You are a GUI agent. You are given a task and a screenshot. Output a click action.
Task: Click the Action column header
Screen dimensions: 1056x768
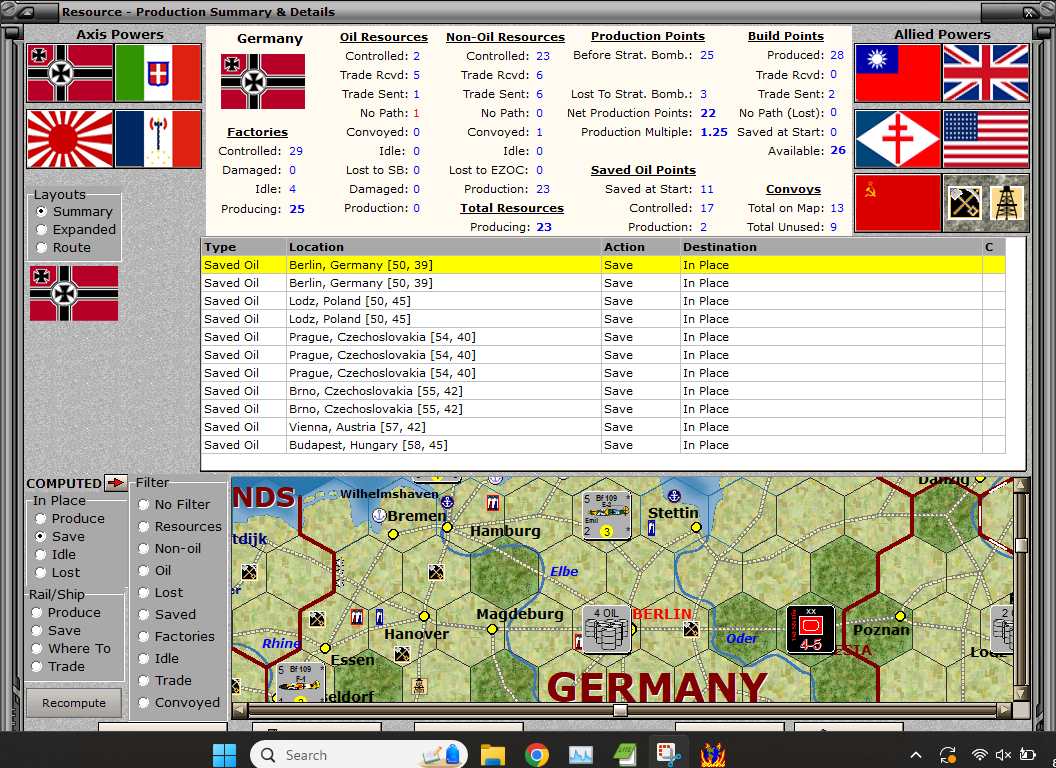coord(640,247)
